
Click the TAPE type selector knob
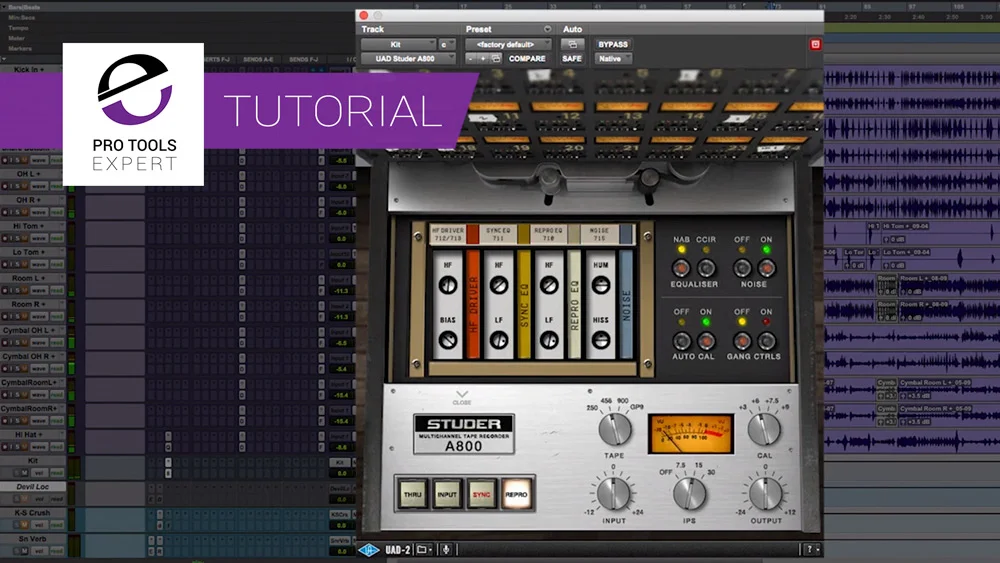tap(614, 429)
